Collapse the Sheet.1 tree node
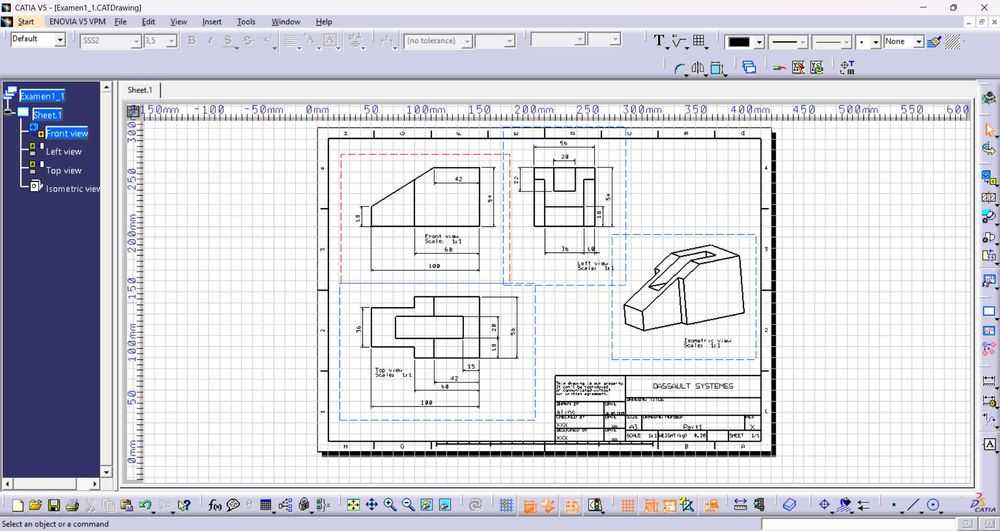Viewport: 1000px width, 531px height. coord(8,113)
